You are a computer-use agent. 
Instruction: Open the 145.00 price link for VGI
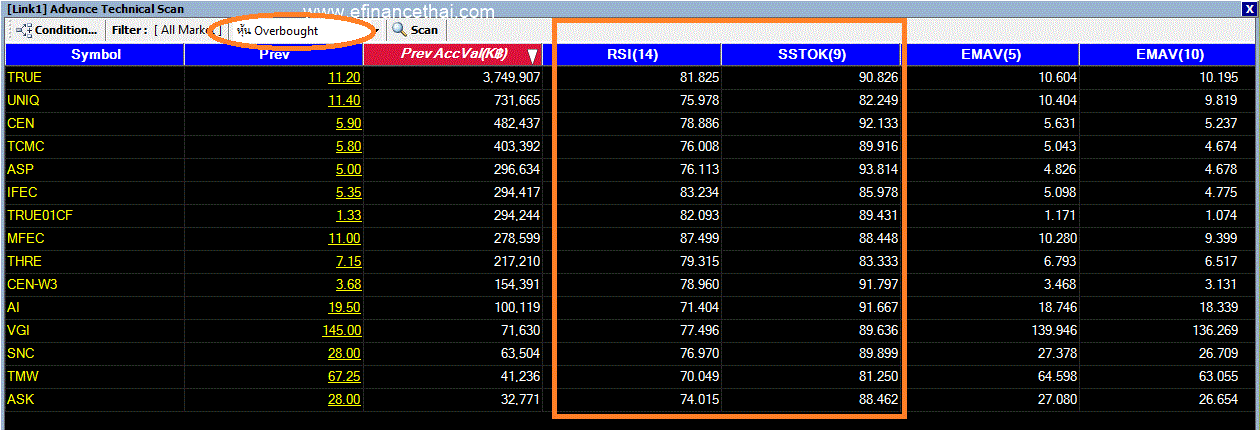coord(341,330)
